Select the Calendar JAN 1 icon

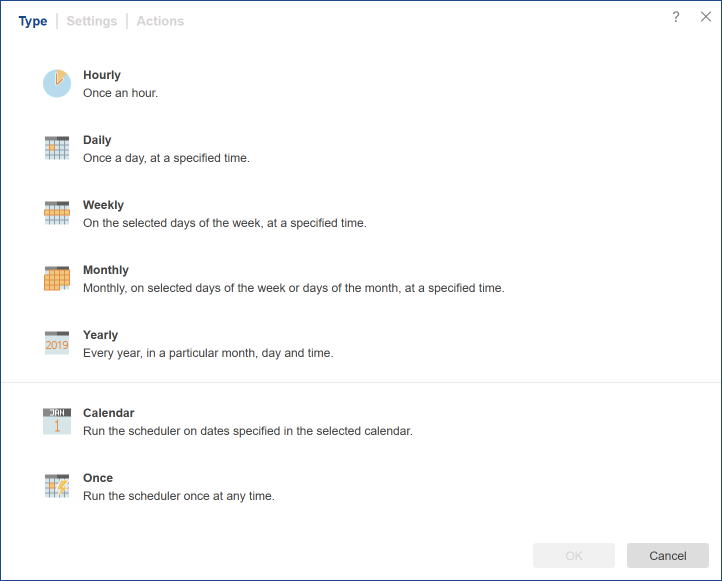(x=57, y=421)
